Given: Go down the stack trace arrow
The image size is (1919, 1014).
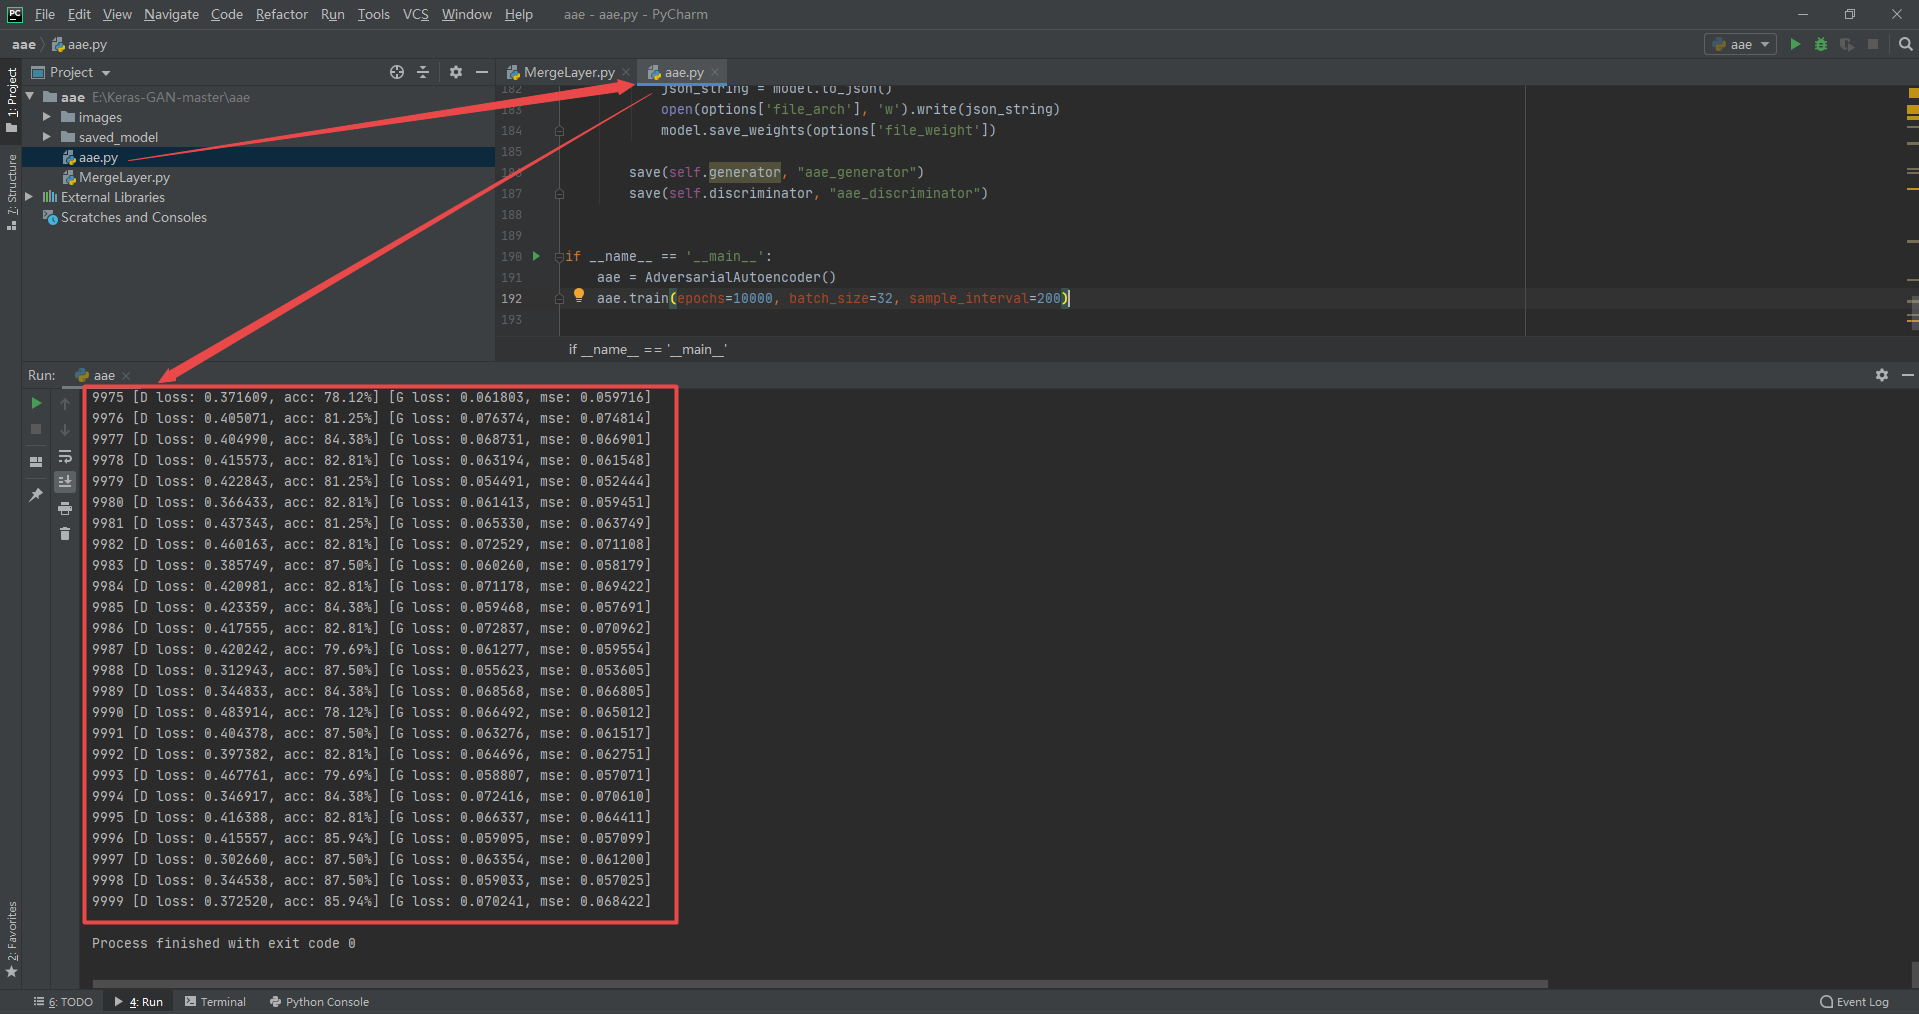Looking at the screenshot, I should [65, 429].
